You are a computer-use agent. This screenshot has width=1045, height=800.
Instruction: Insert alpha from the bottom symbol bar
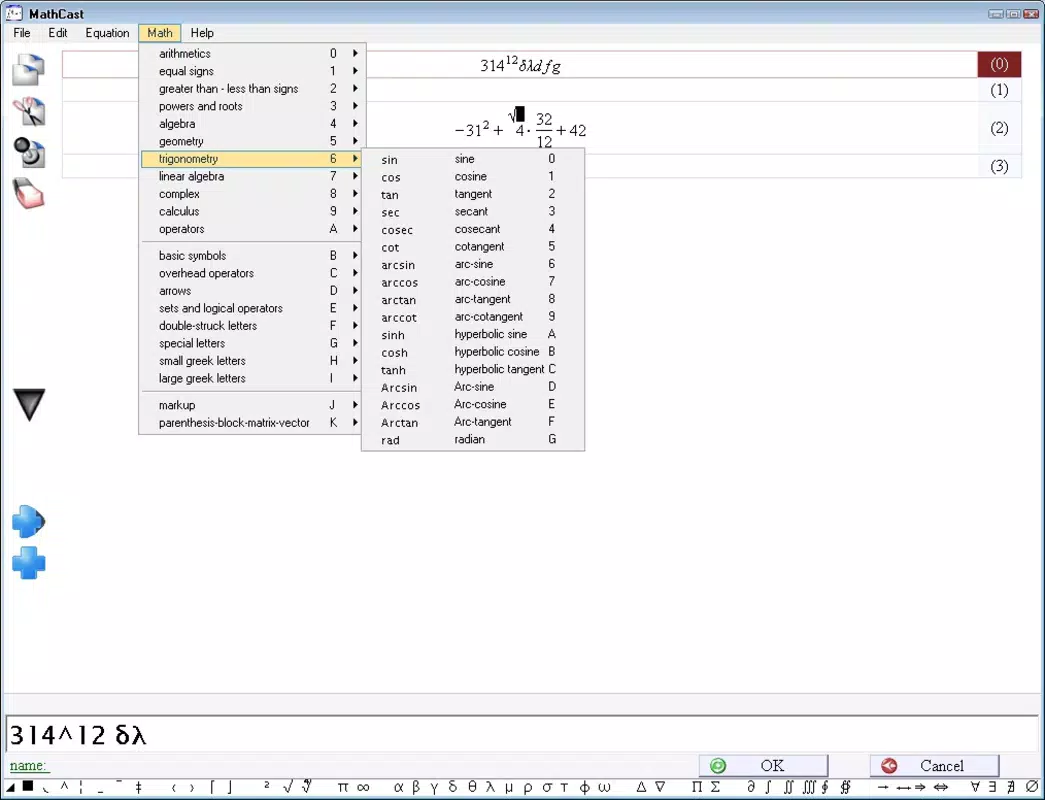coord(398,787)
